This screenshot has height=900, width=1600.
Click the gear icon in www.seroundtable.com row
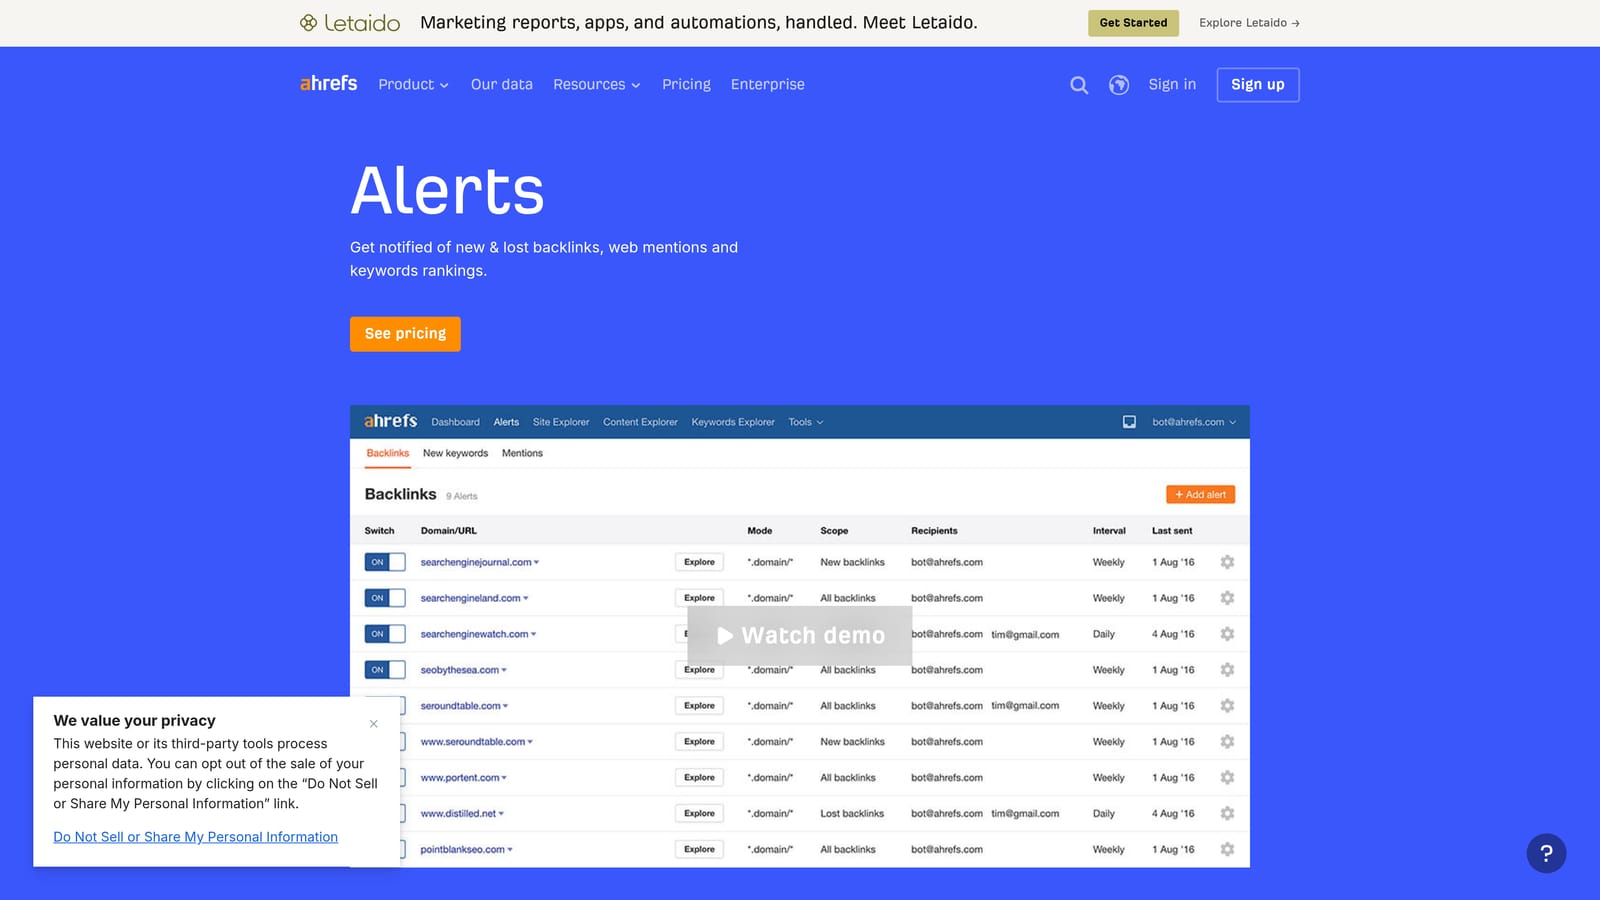pos(1227,742)
